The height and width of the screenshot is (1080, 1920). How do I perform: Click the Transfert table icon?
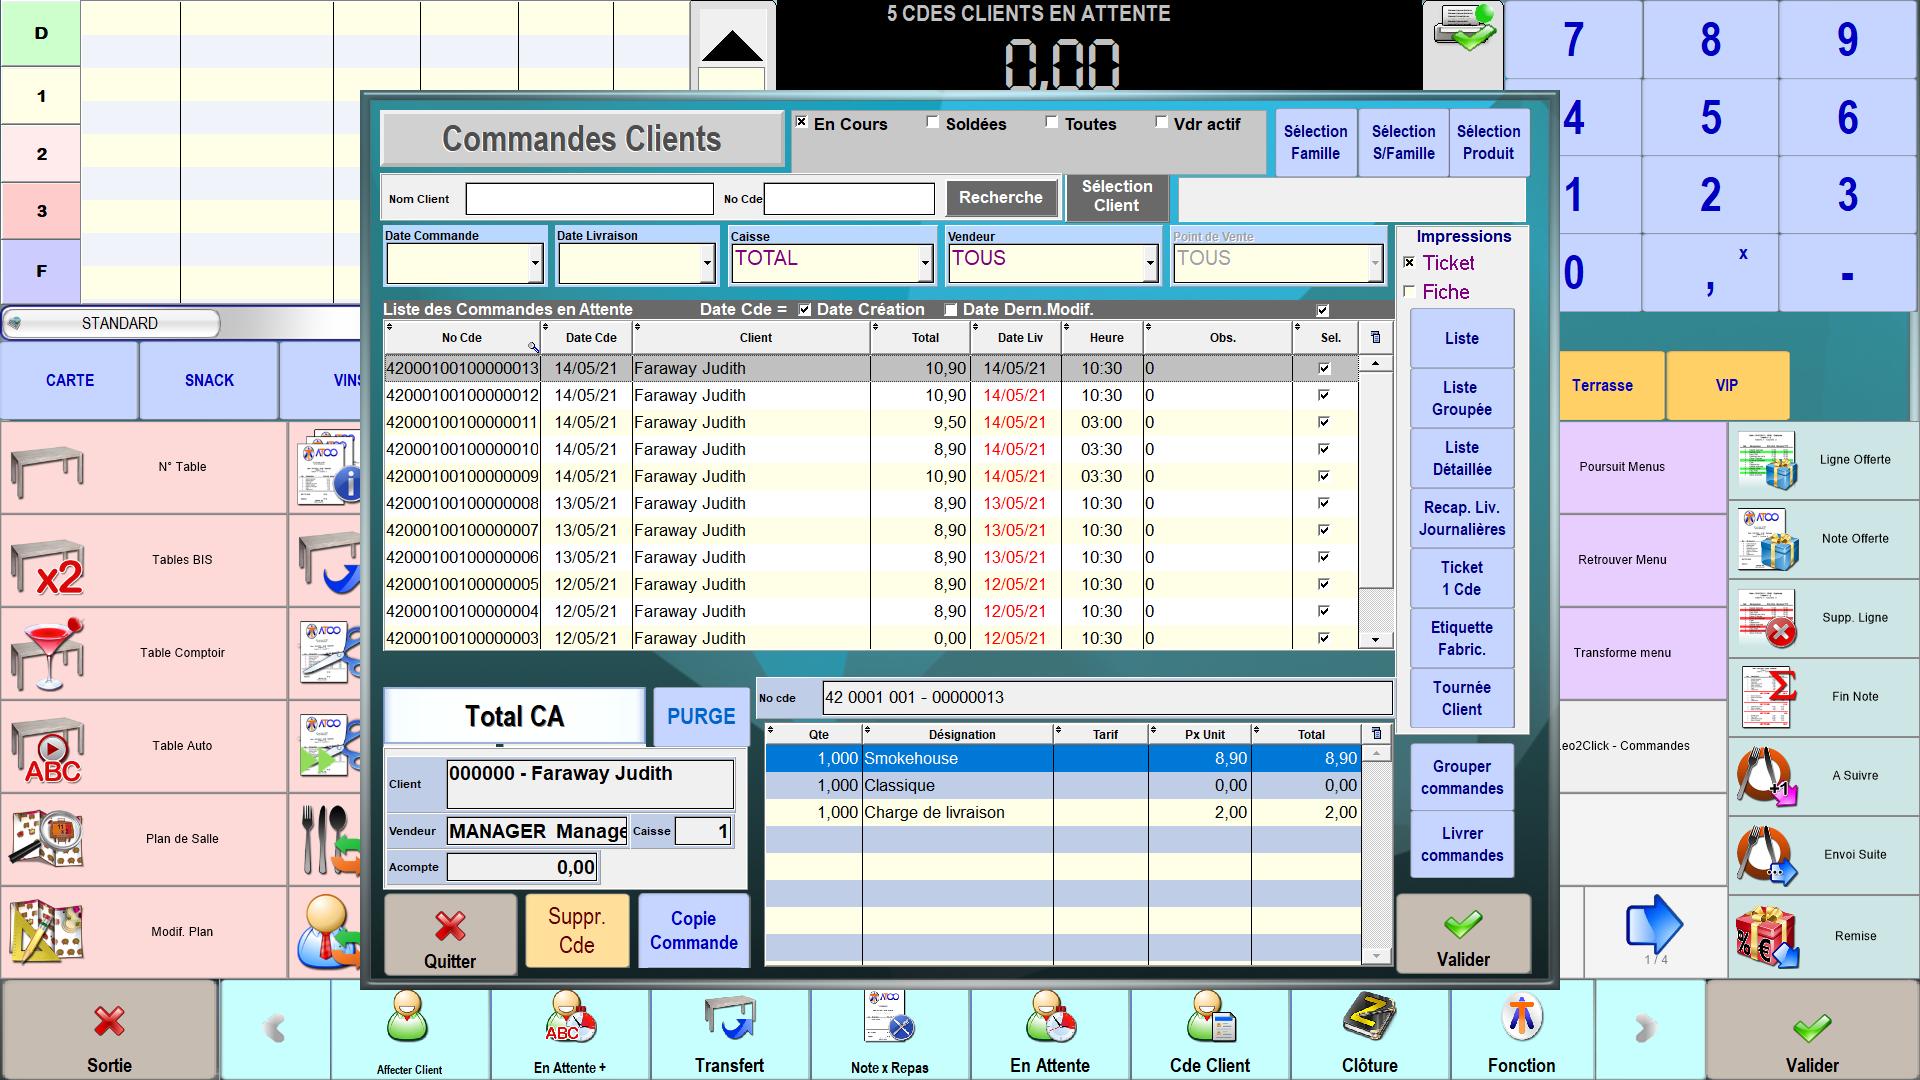pos(730,1018)
